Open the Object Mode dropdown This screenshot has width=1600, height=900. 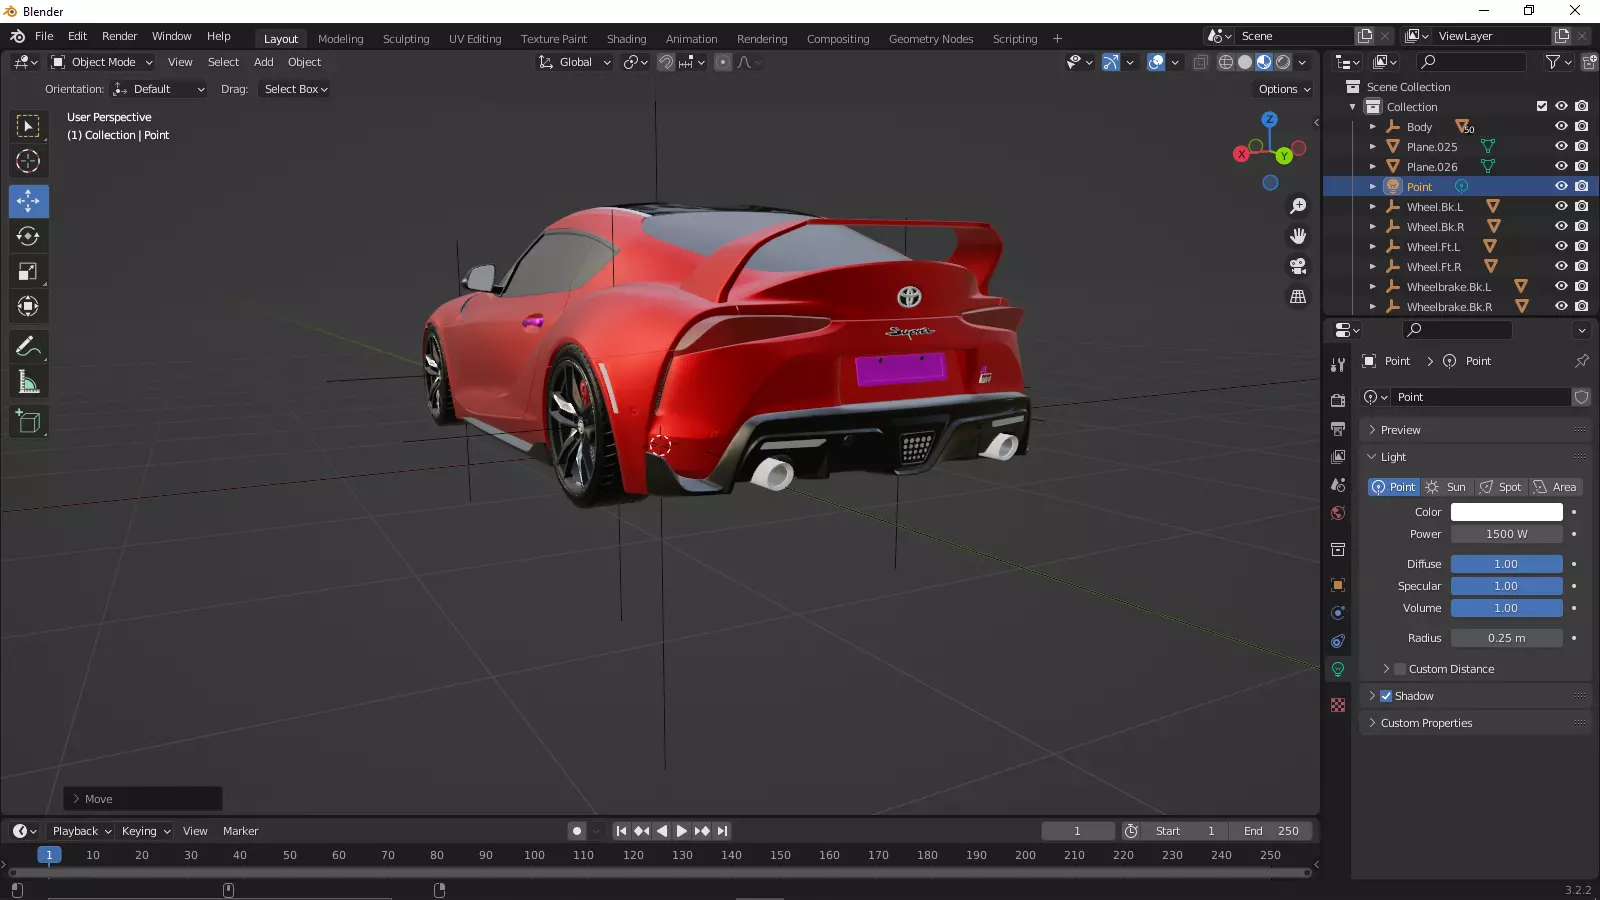tap(102, 62)
